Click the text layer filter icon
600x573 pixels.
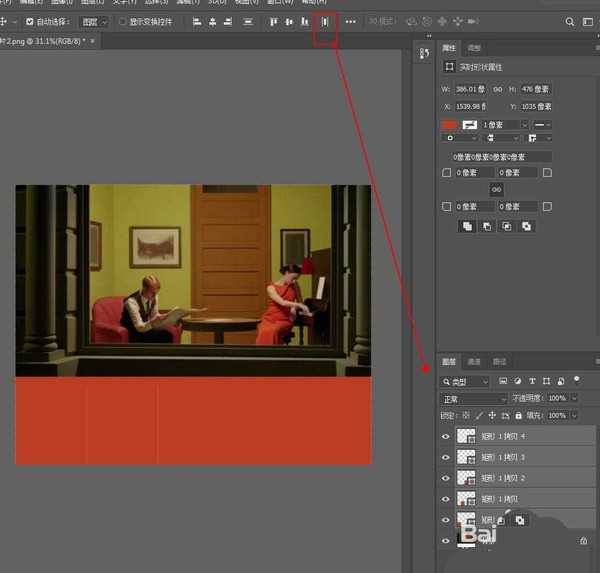(531, 382)
